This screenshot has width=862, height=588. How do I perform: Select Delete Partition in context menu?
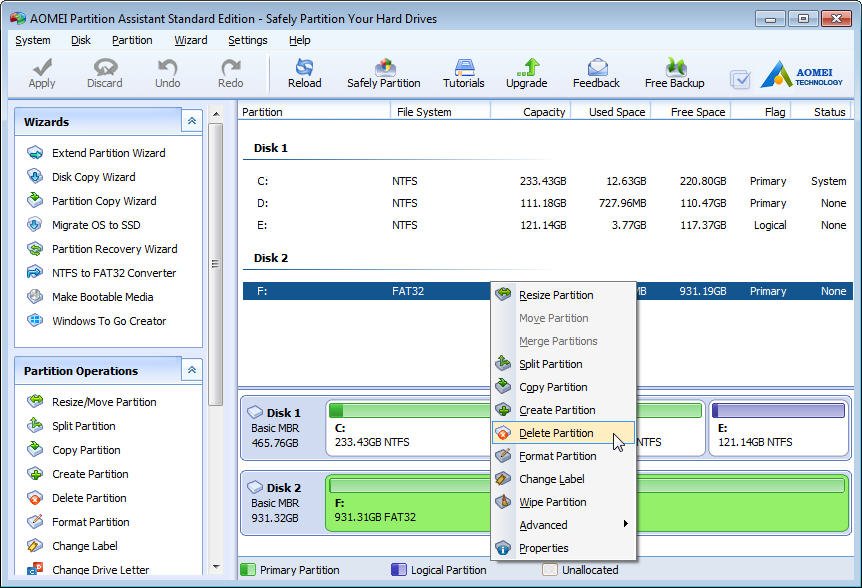pyautogui.click(x=563, y=433)
